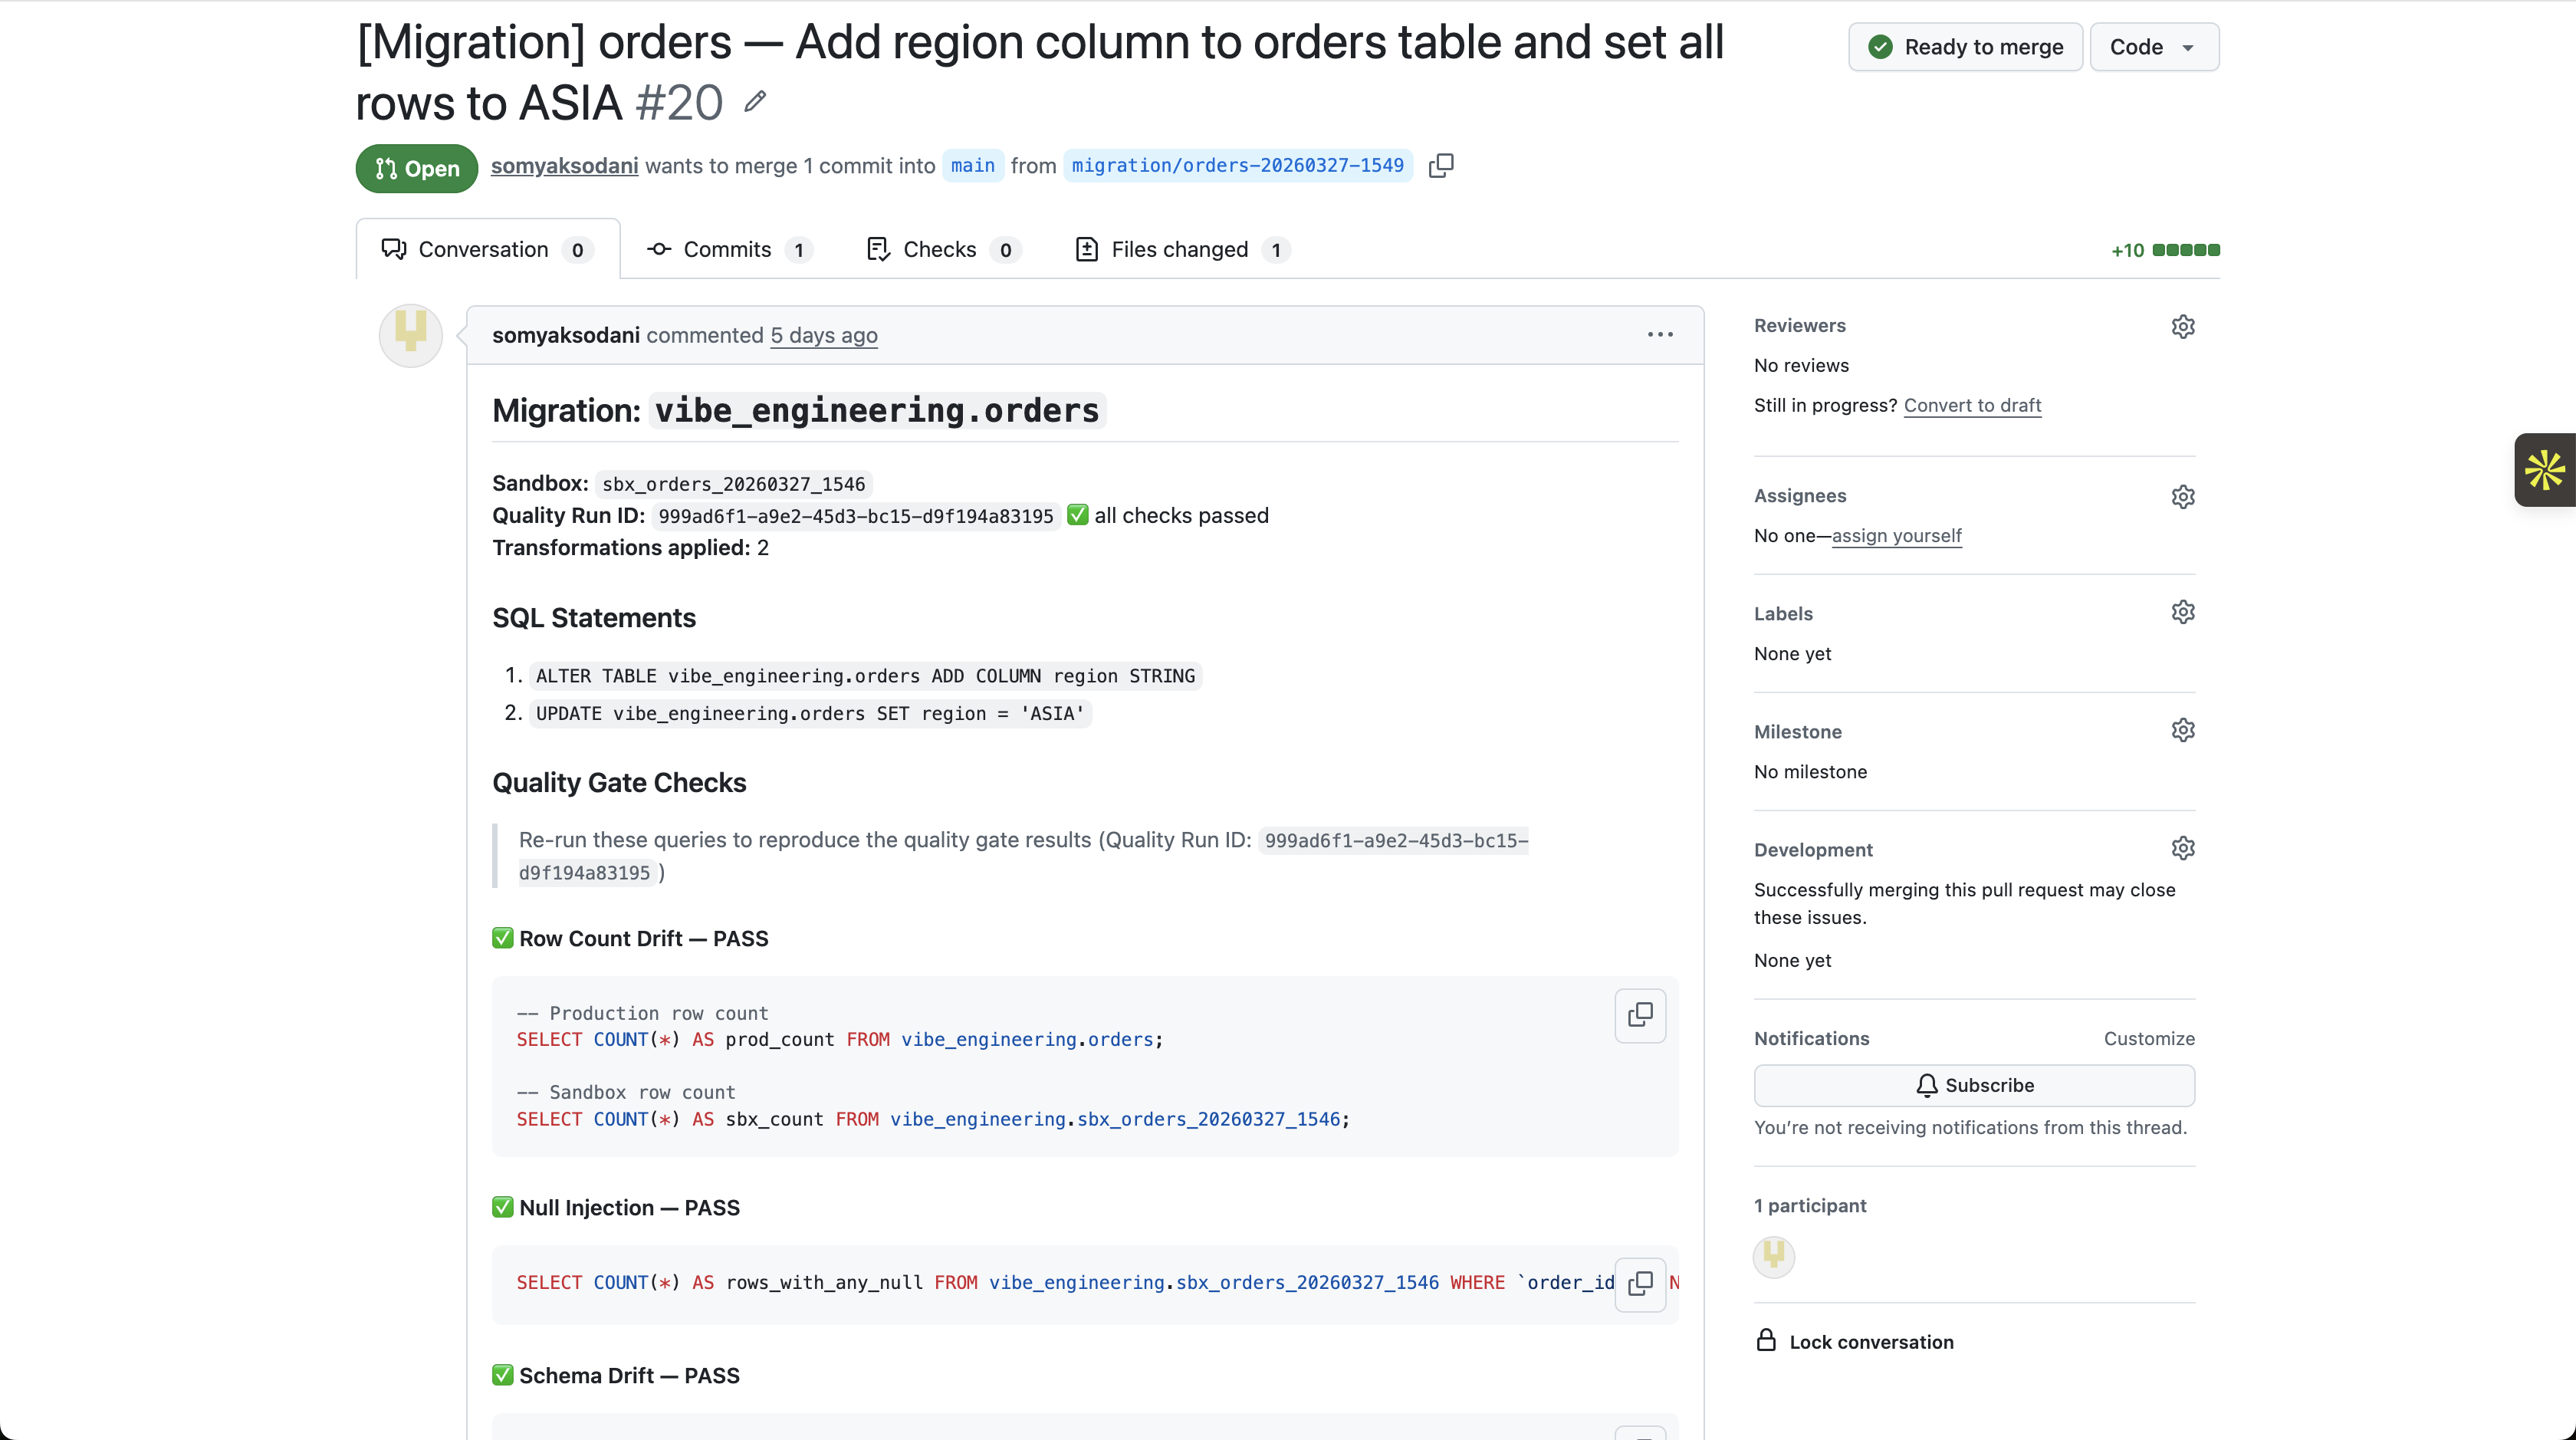2576x1440 pixels.
Task: Copy the Null Injection SQL query
Action: coord(1640,1284)
